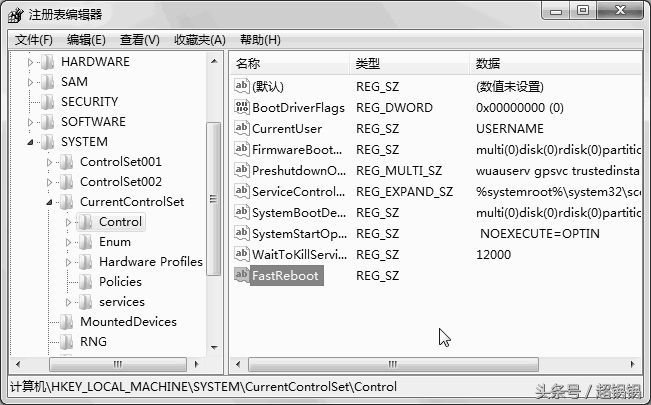The height and width of the screenshot is (405, 651).
Task: Click the FastReboot value icon
Action: [x=242, y=275]
